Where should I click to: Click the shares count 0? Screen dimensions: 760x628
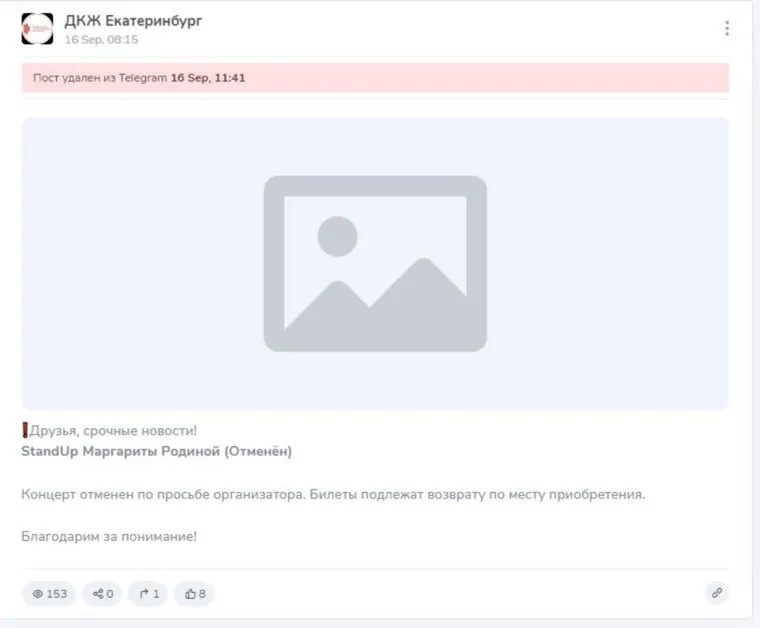(x=110, y=594)
